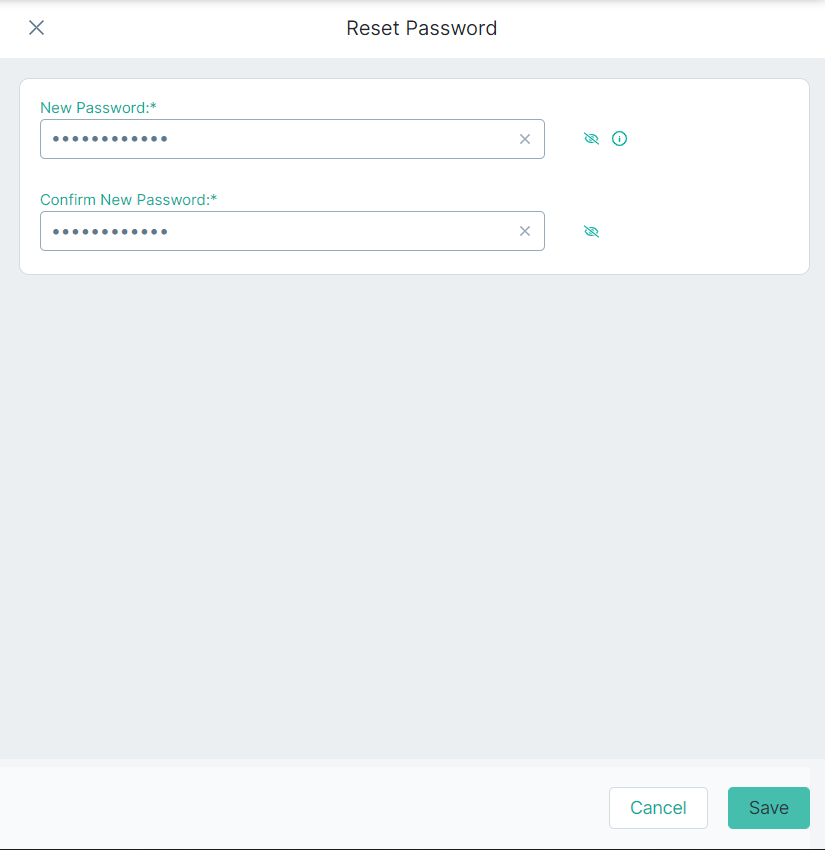825x850 pixels.
Task: Show the New Password characters
Action: [x=591, y=139]
